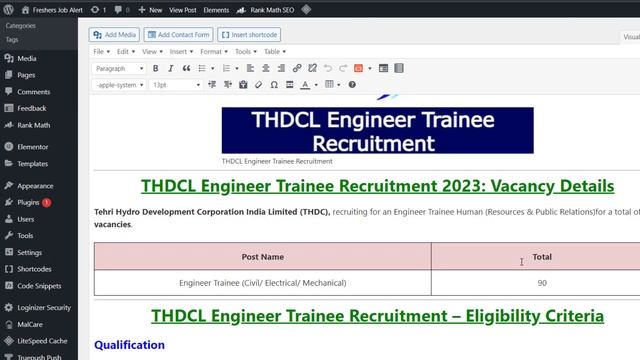Open the Table editor menu
This screenshot has width=640, height=360.
275,51
